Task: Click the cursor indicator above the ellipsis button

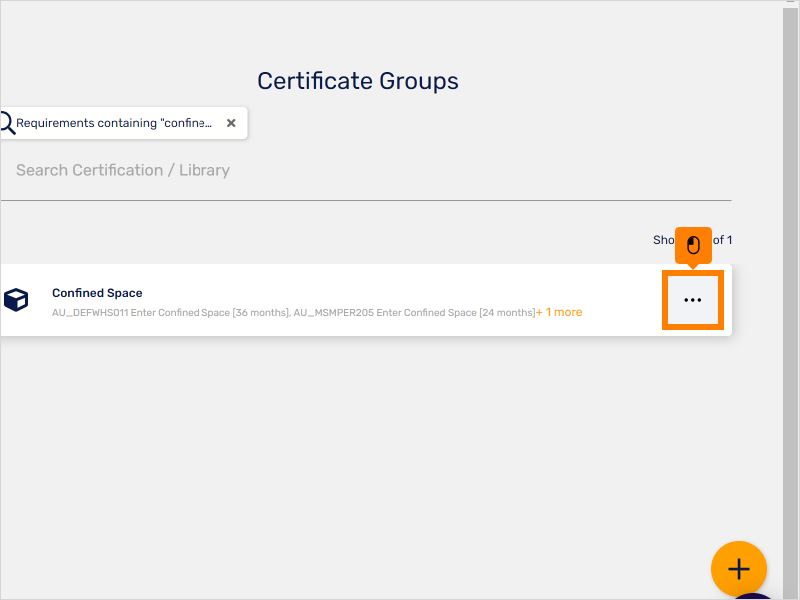Action: pos(693,243)
